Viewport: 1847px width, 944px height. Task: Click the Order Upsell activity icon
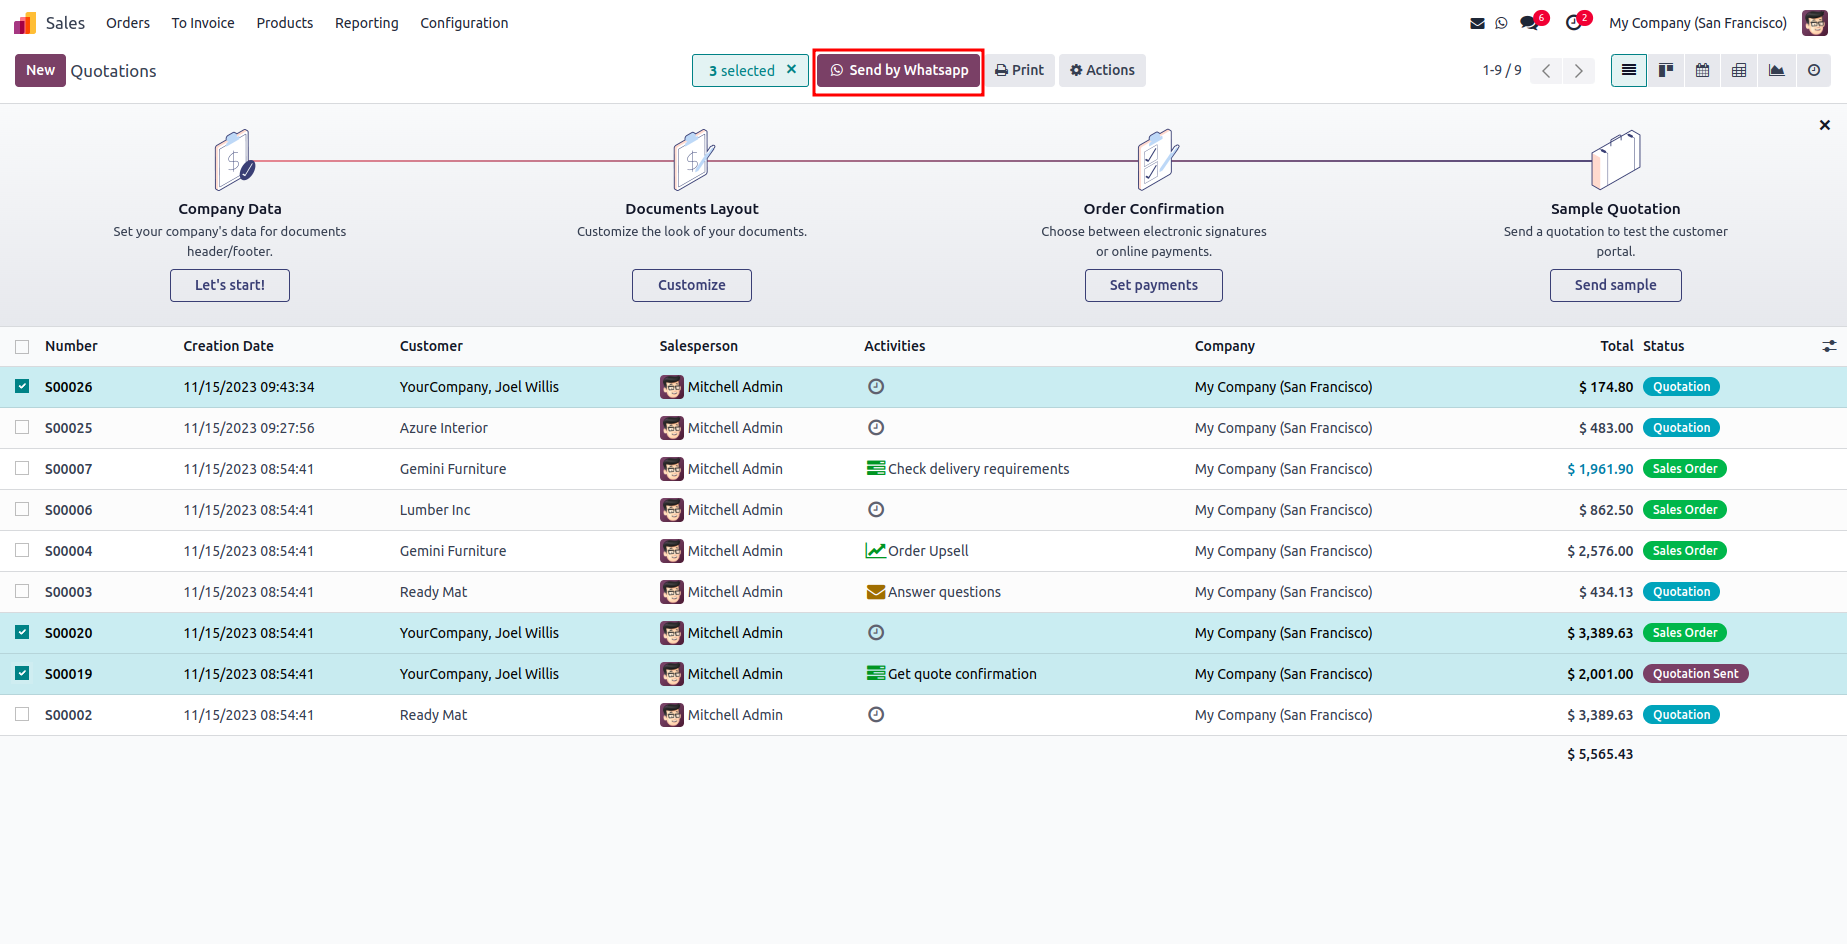pyautogui.click(x=876, y=551)
